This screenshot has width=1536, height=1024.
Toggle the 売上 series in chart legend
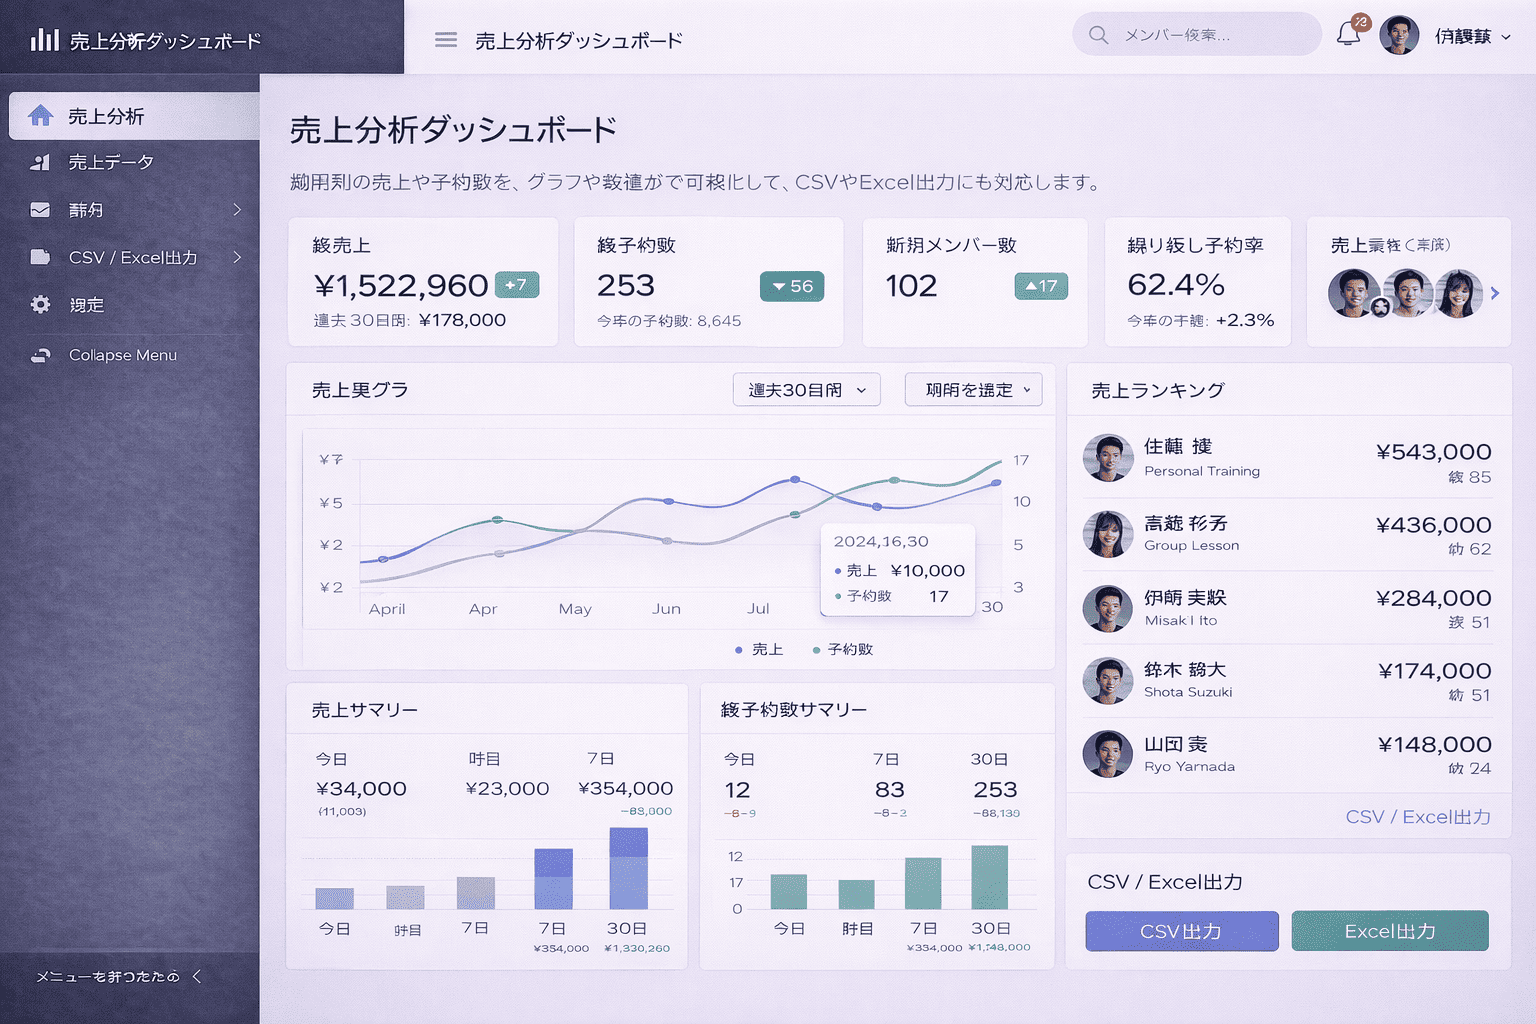759,650
